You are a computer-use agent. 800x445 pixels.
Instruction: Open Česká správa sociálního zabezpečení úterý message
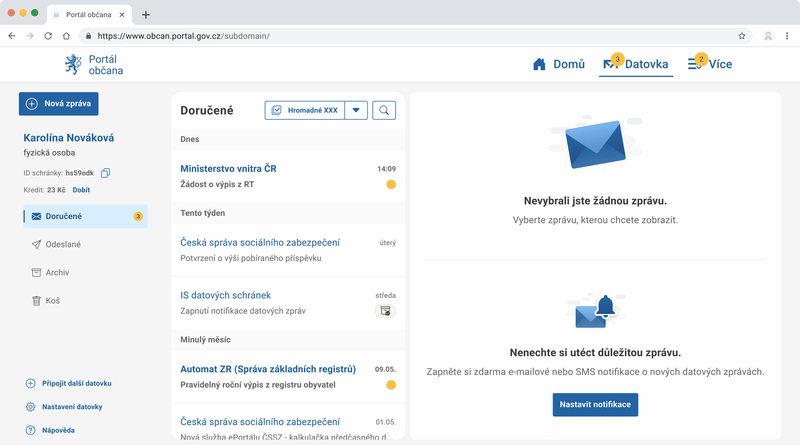pyautogui.click(x=288, y=250)
